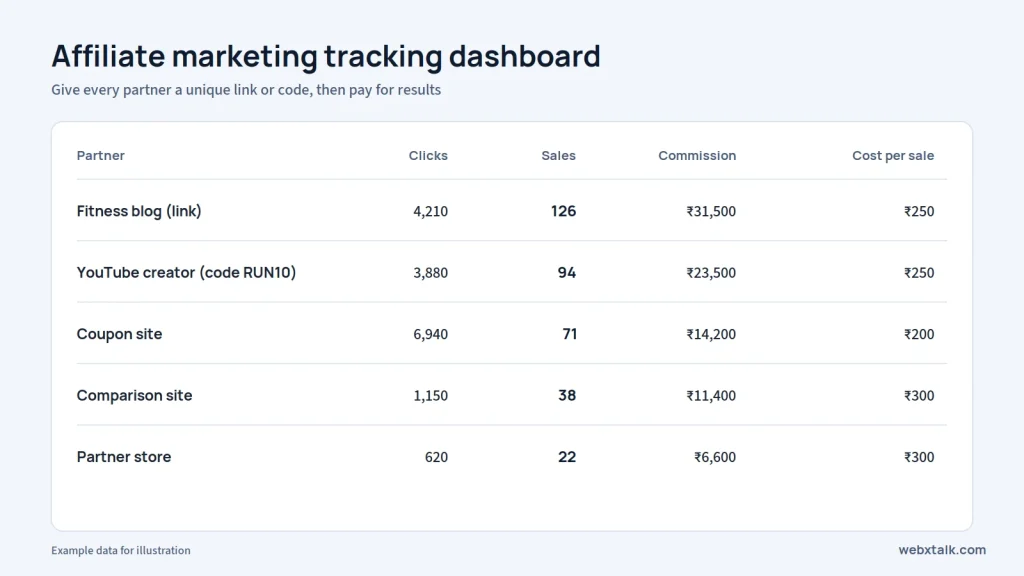Click the 38 sales value
The width and height of the screenshot is (1024, 576).
tap(567, 395)
